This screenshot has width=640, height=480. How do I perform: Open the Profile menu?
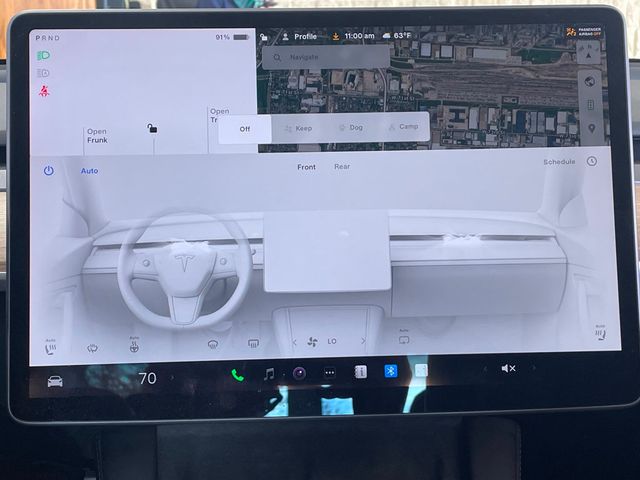pyautogui.click(x=300, y=36)
